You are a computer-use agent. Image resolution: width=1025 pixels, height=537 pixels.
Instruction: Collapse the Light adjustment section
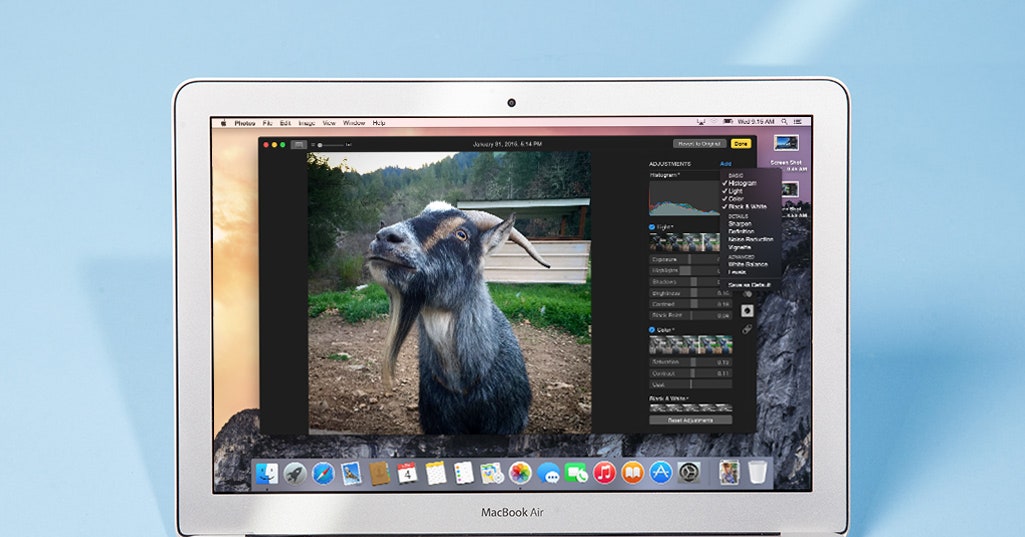[x=666, y=227]
